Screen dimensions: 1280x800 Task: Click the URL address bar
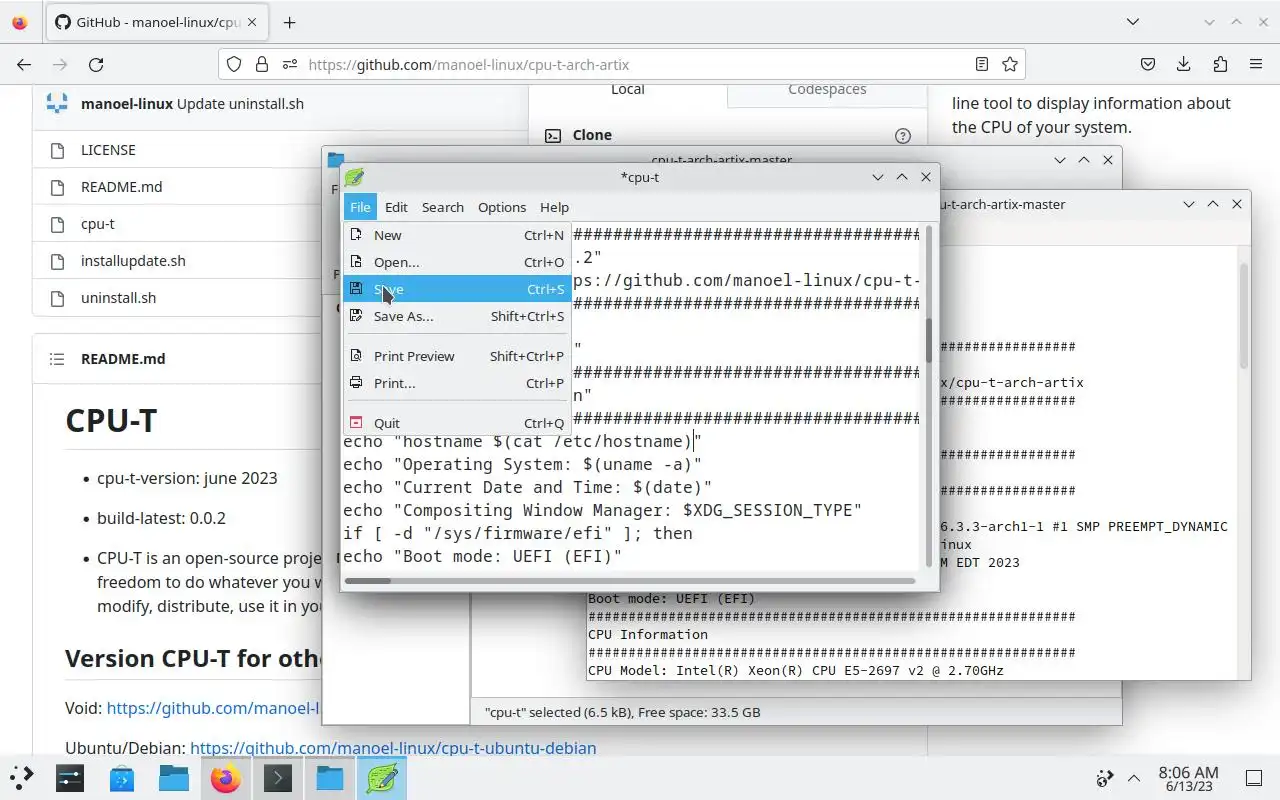[x=622, y=64]
